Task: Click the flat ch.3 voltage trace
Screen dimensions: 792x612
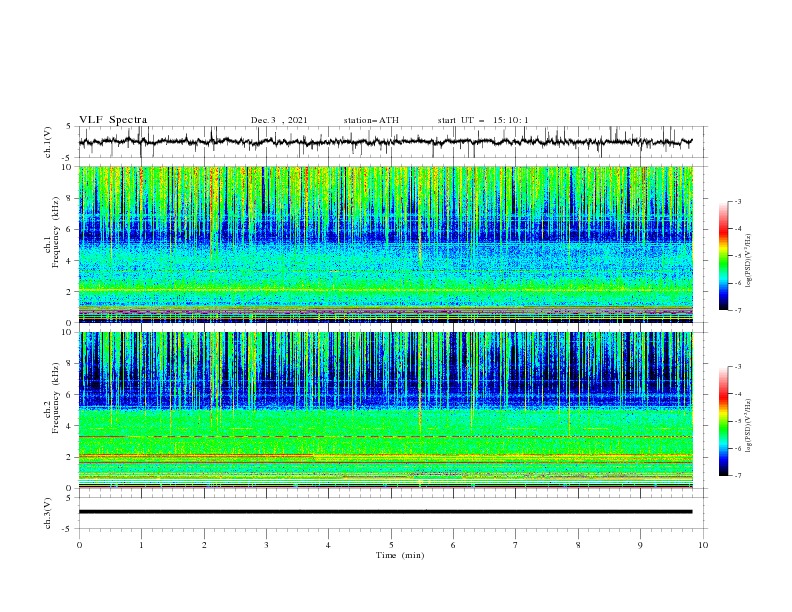Action: (385, 512)
